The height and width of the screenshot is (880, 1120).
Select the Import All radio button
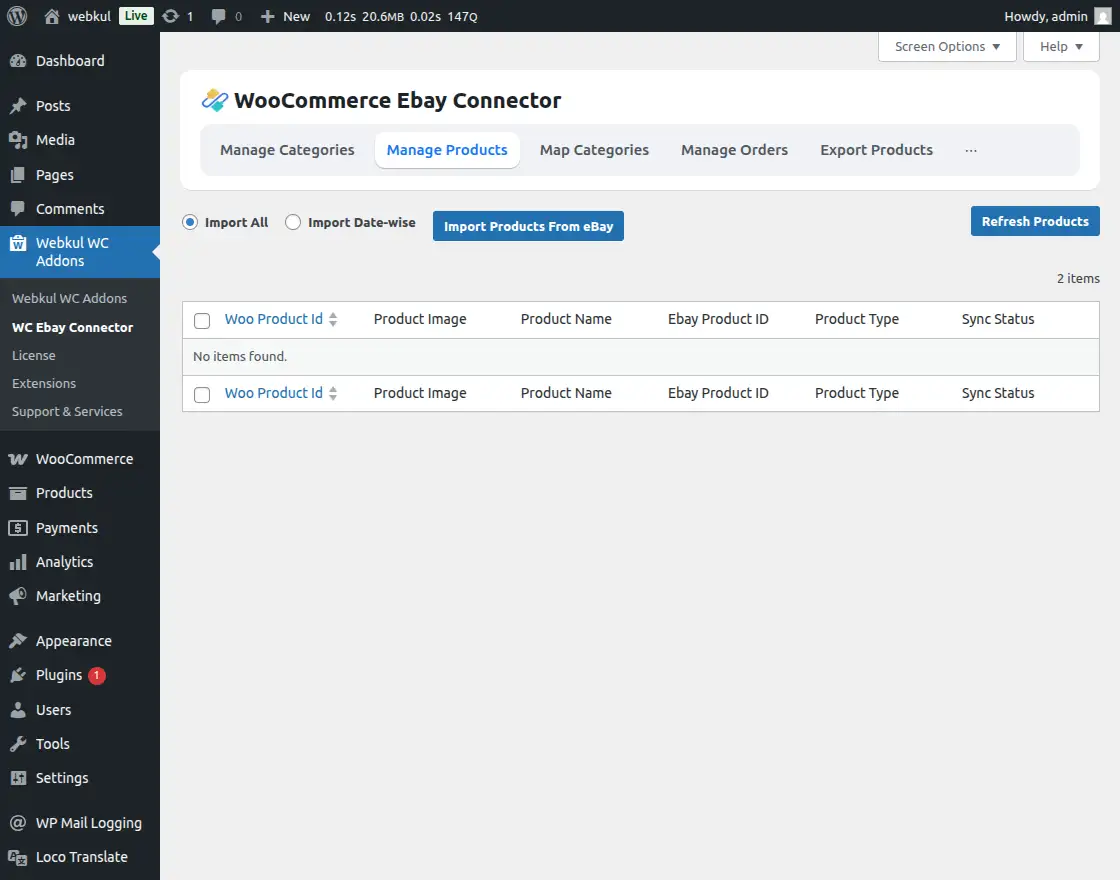pyautogui.click(x=190, y=222)
